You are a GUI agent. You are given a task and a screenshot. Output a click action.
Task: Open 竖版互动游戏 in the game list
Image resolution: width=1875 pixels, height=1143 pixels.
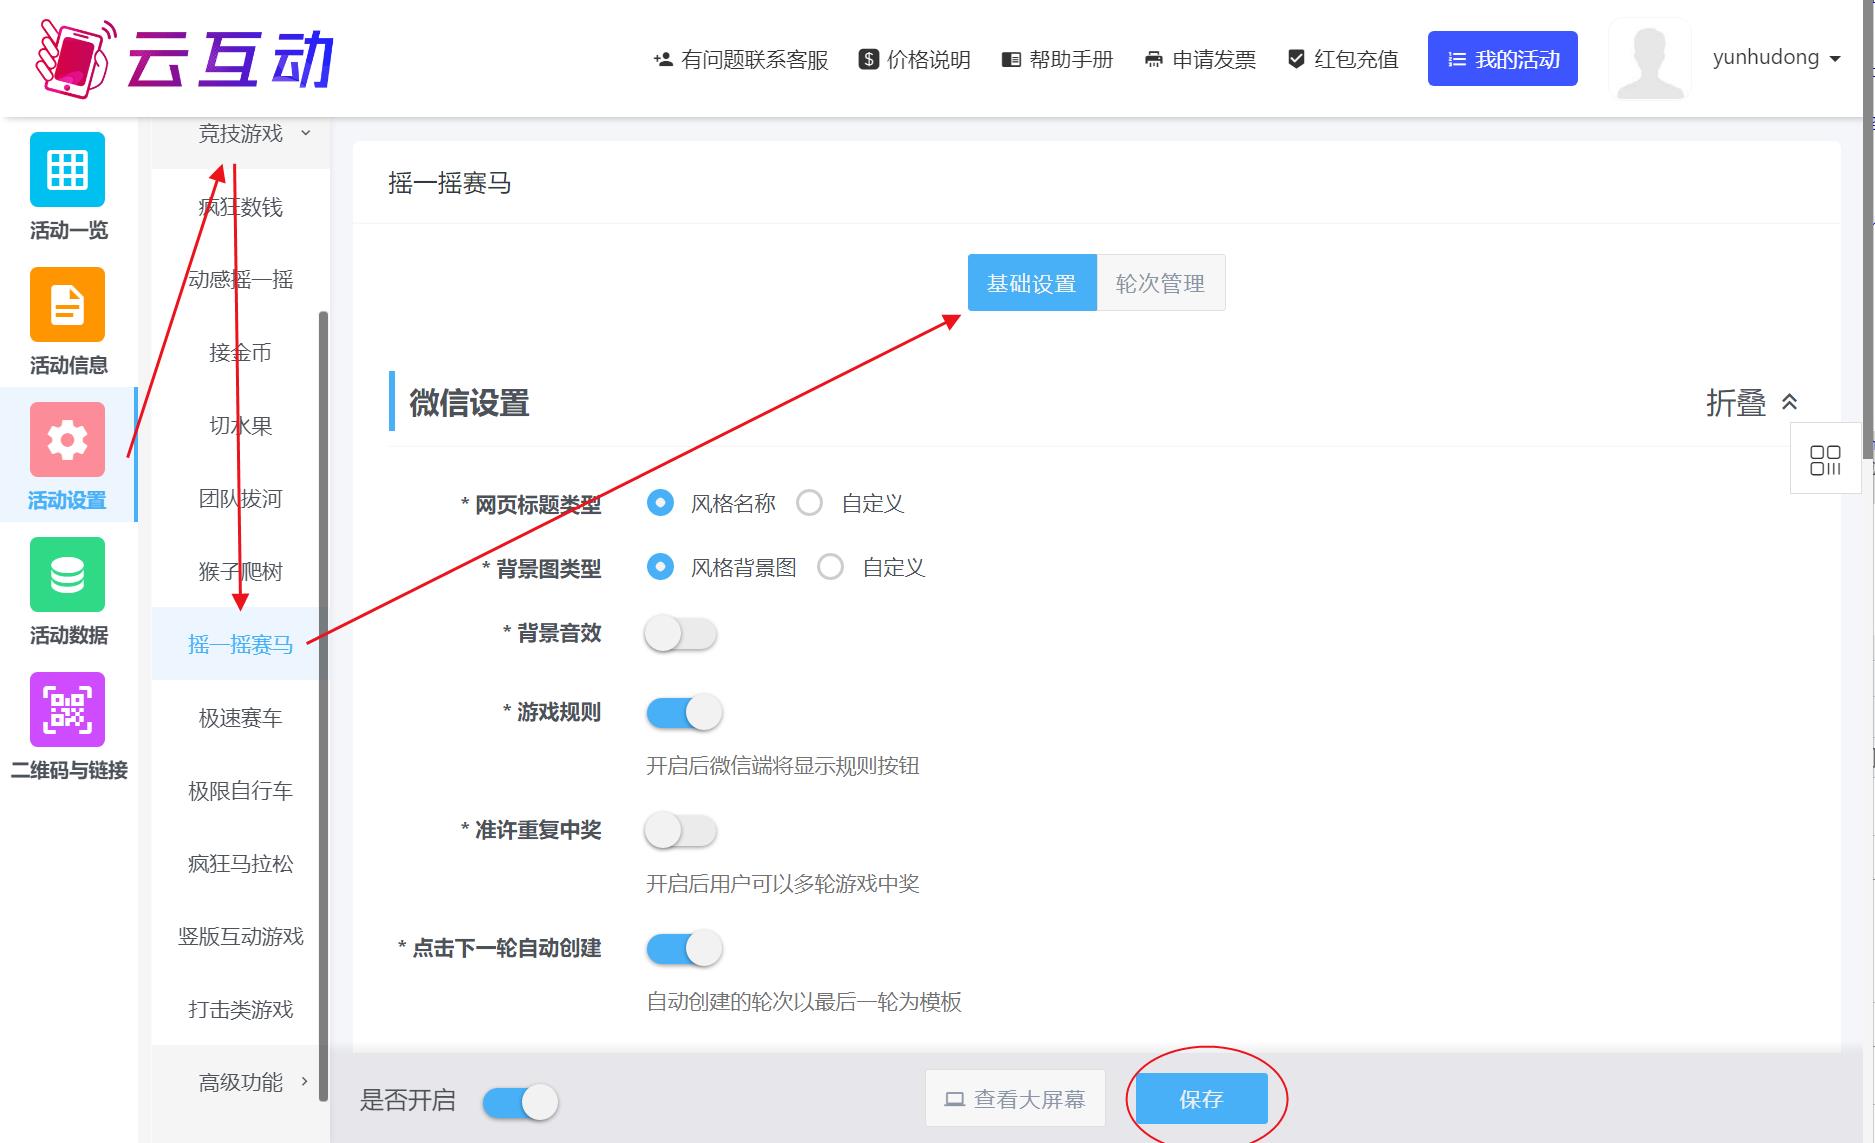click(x=241, y=936)
